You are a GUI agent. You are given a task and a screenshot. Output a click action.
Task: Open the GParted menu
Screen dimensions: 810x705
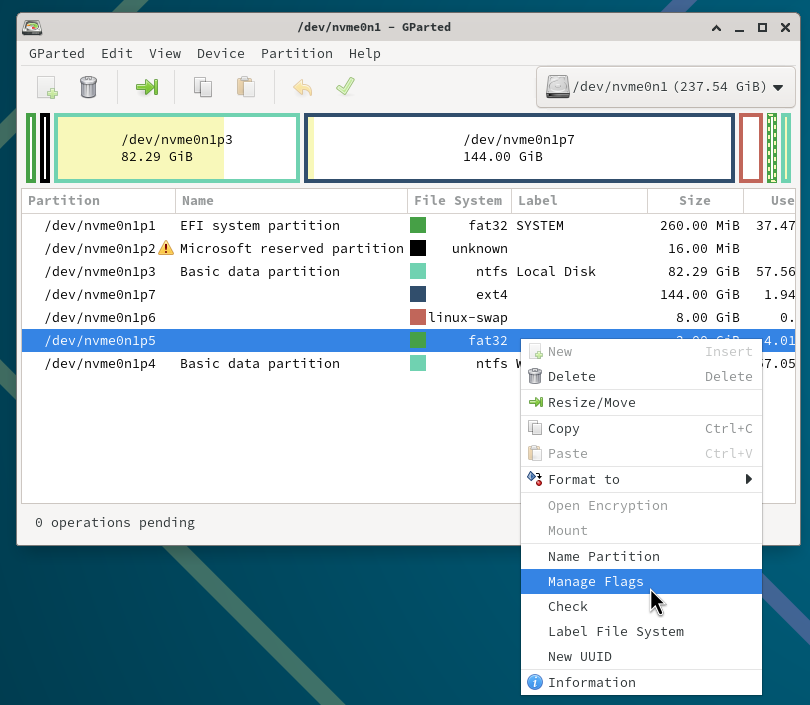click(55, 53)
